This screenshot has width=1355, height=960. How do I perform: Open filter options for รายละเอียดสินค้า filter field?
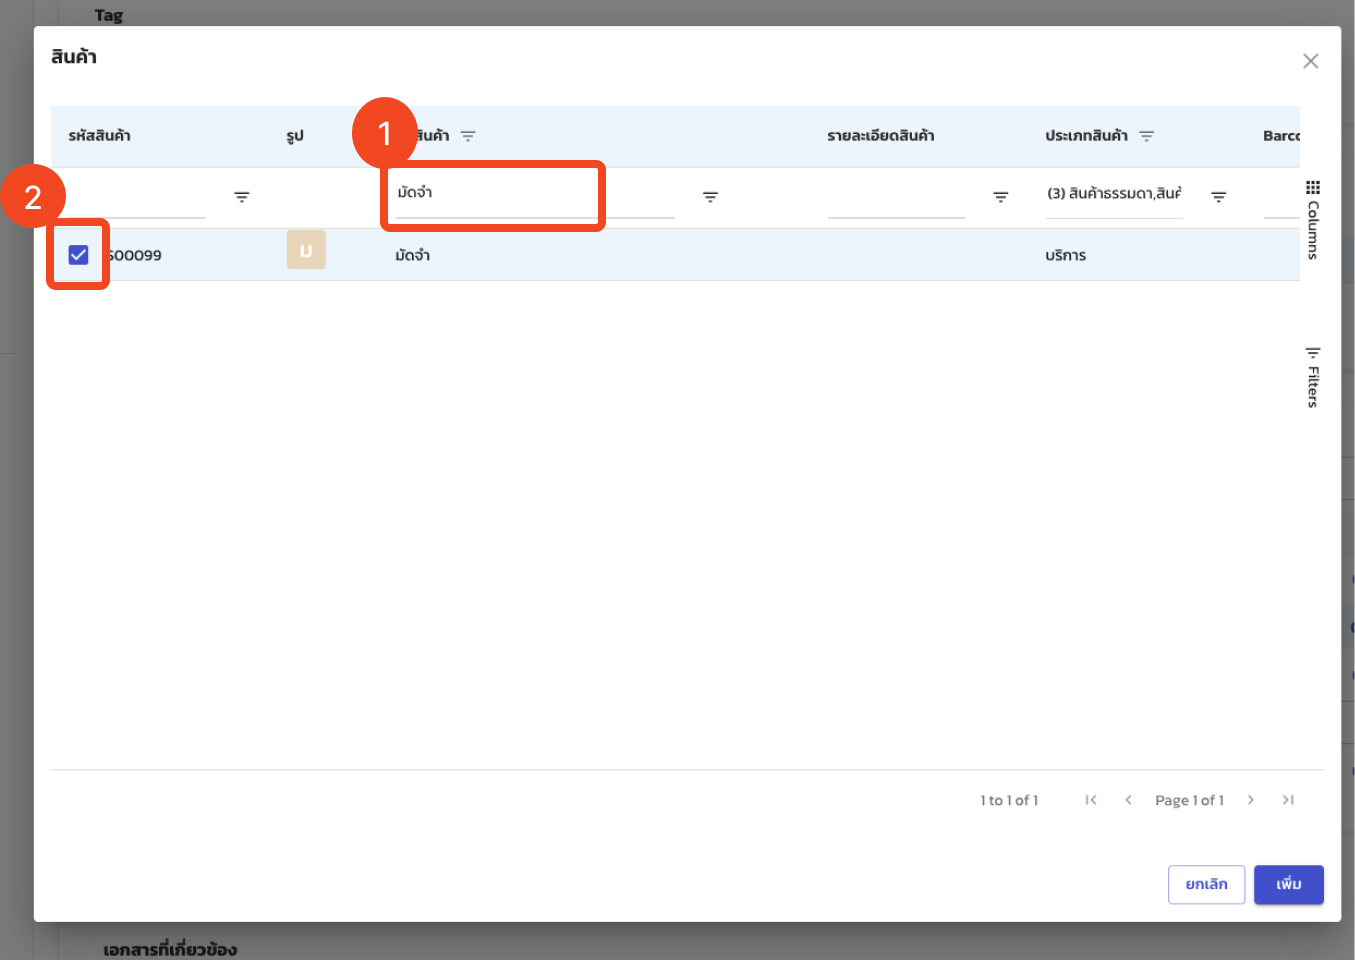[1000, 197]
